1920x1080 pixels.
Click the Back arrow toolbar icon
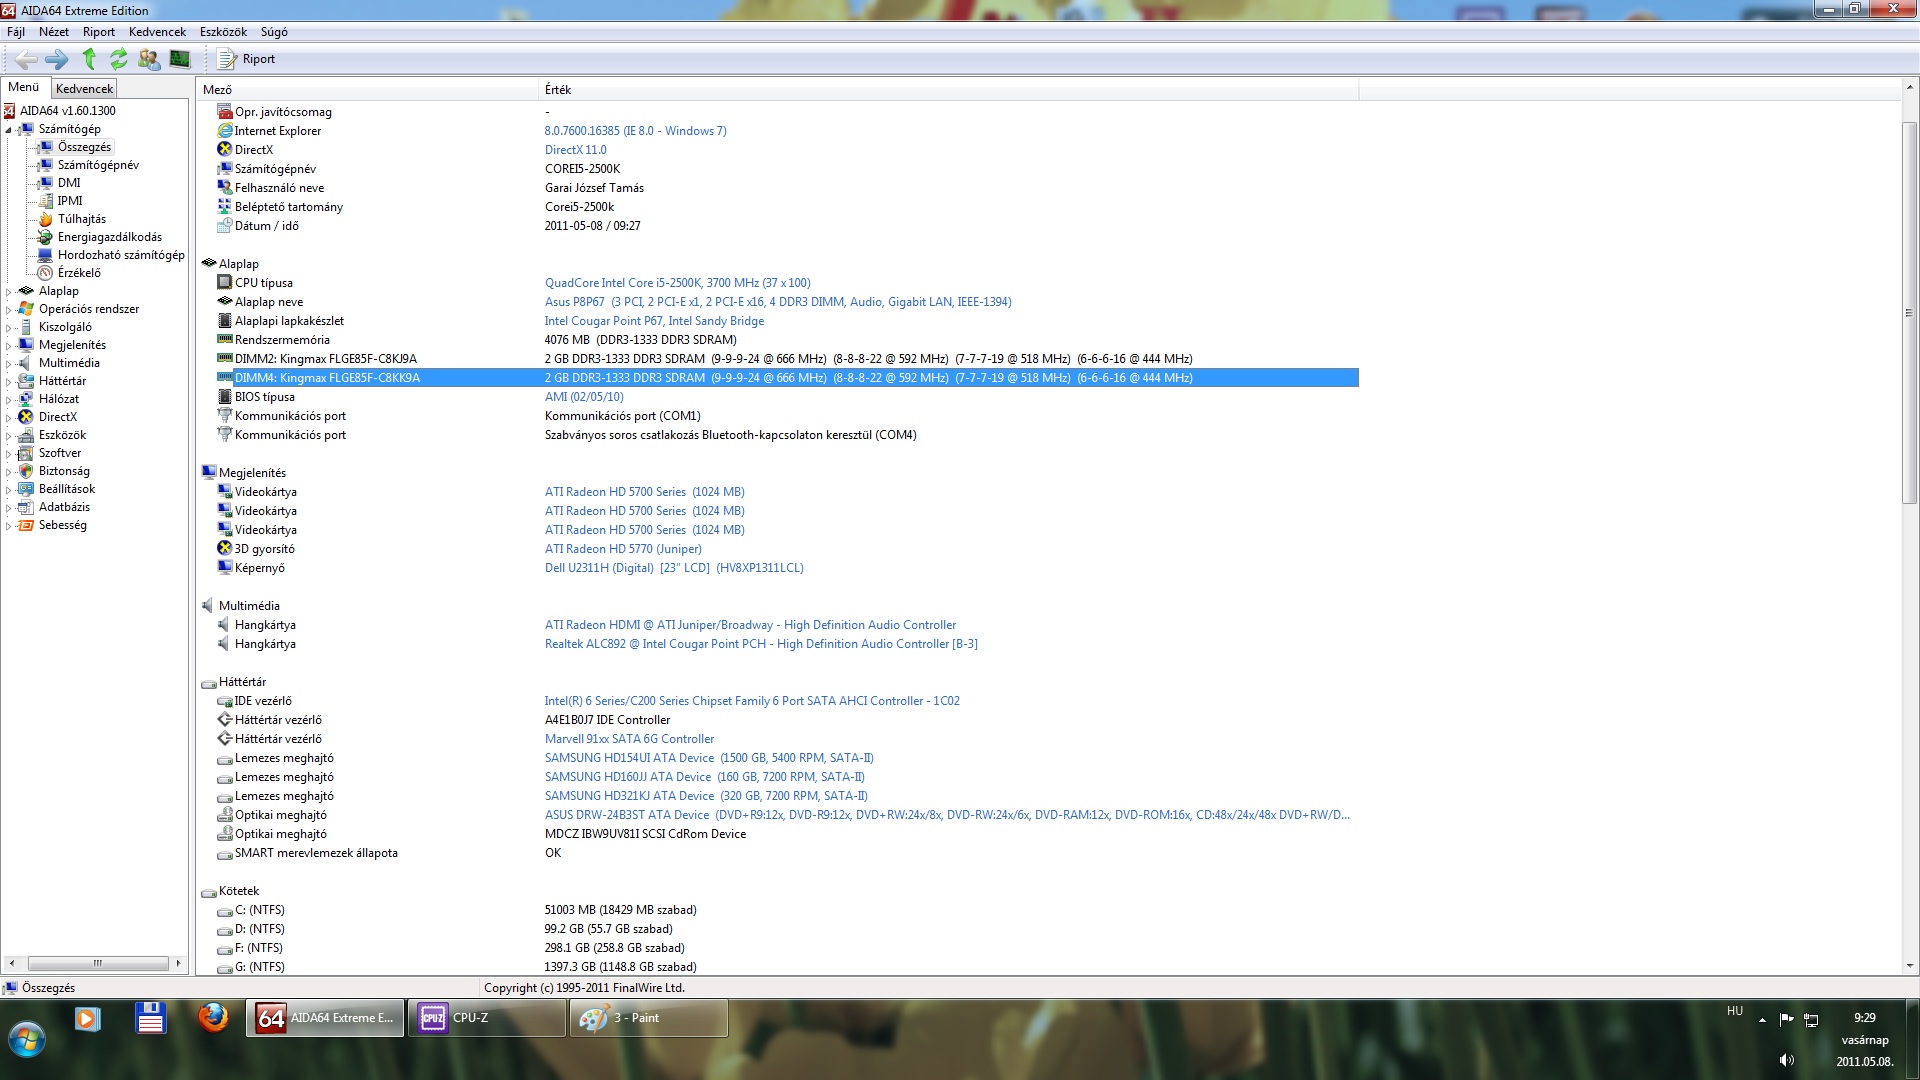click(x=27, y=59)
